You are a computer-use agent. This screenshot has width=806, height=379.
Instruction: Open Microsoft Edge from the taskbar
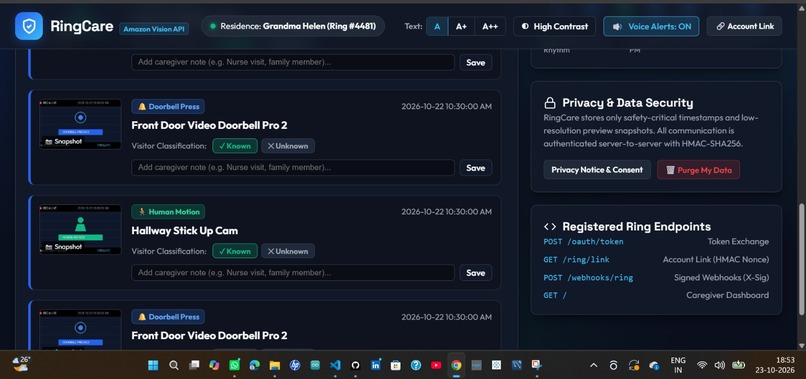click(x=254, y=365)
